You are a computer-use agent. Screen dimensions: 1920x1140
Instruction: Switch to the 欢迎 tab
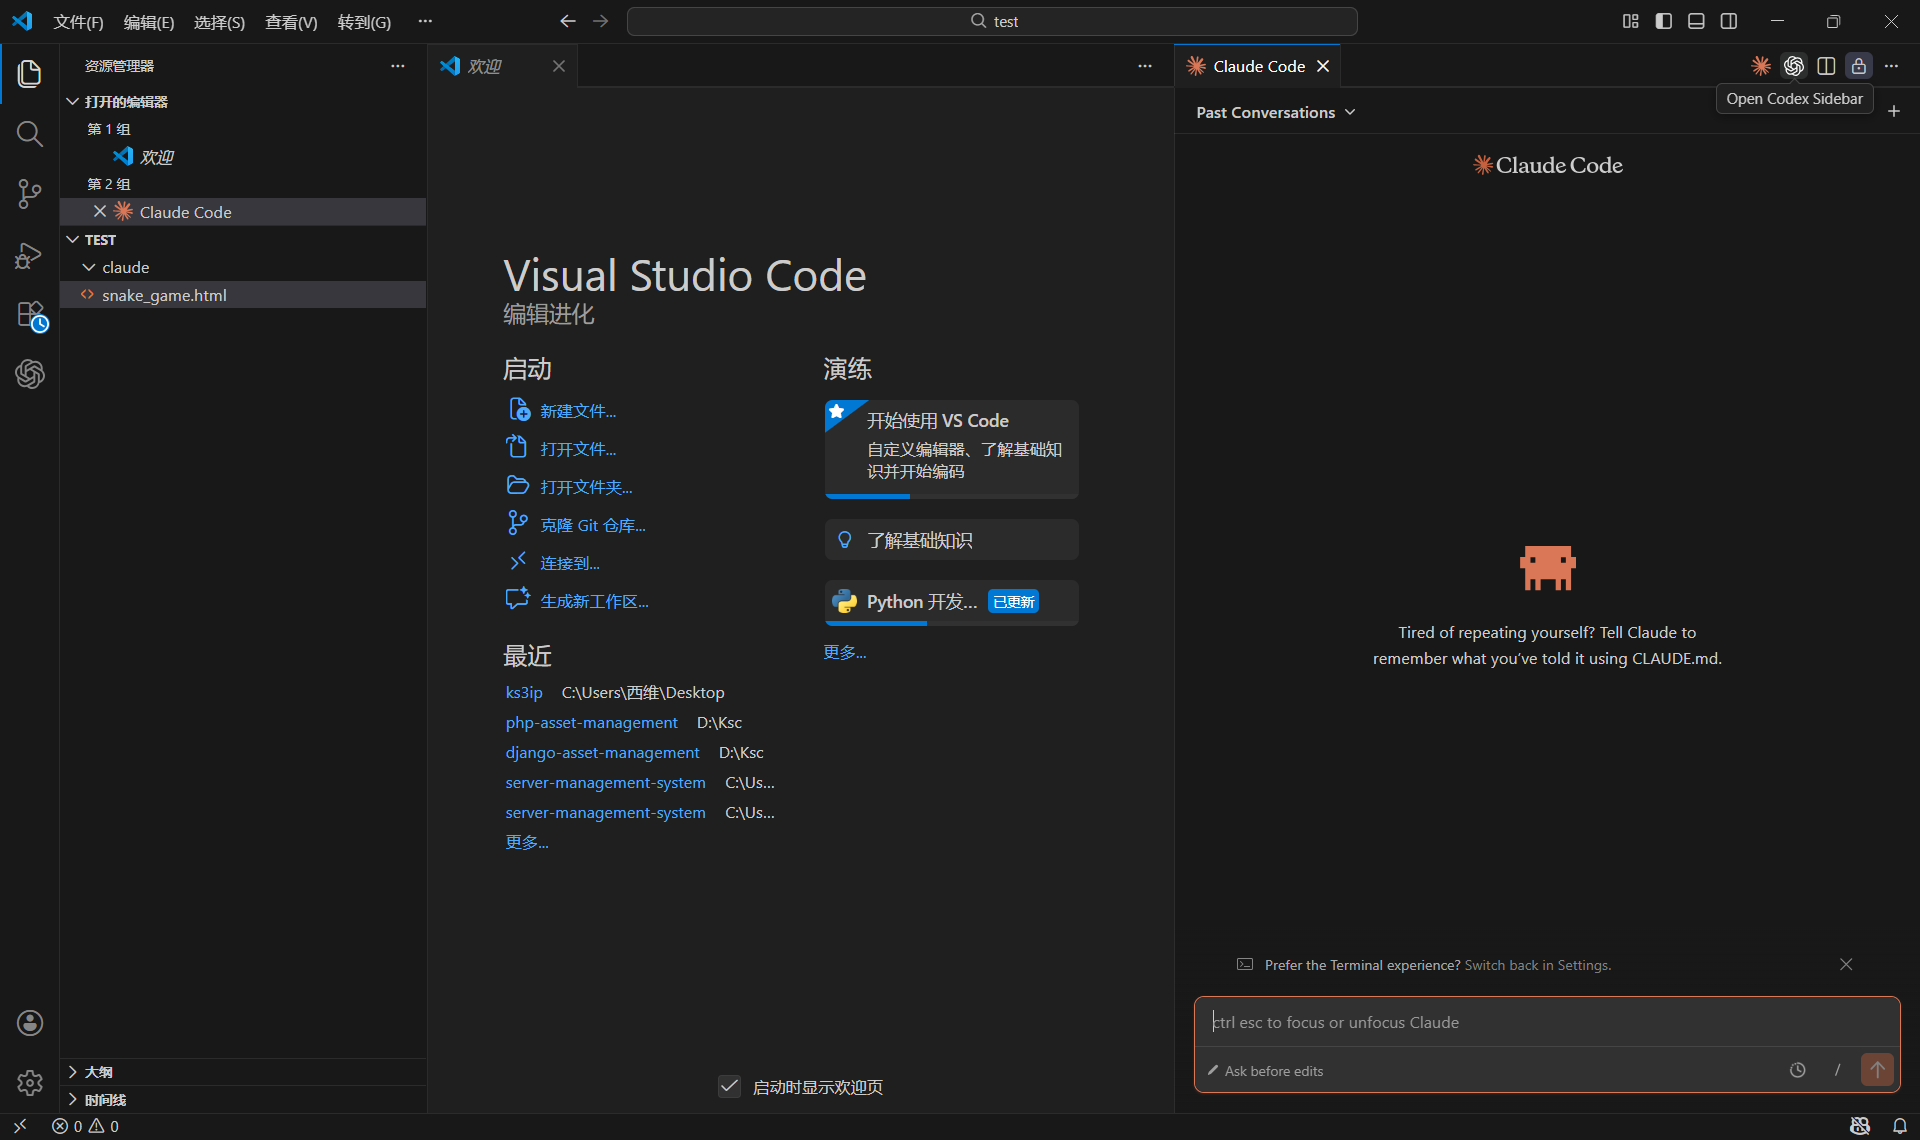(x=485, y=66)
